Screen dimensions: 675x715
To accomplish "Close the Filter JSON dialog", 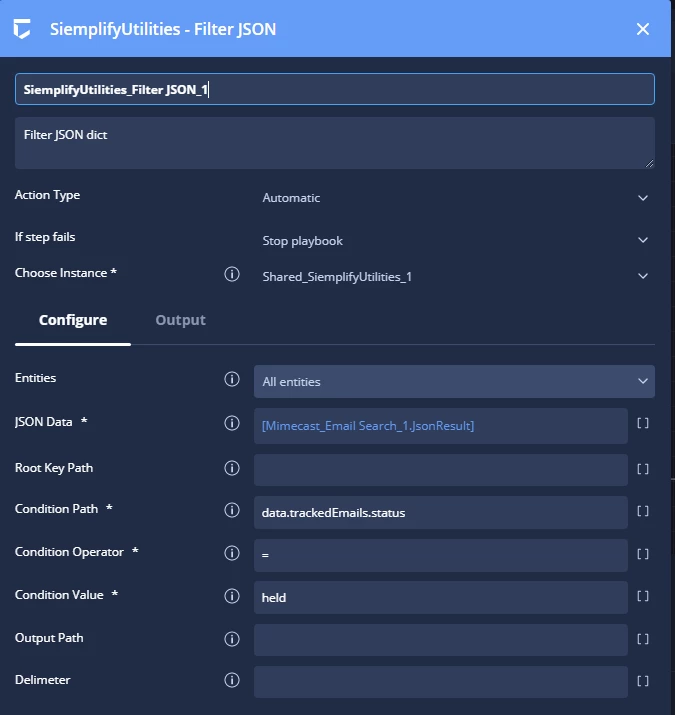I will pyautogui.click(x=643, y=29).
